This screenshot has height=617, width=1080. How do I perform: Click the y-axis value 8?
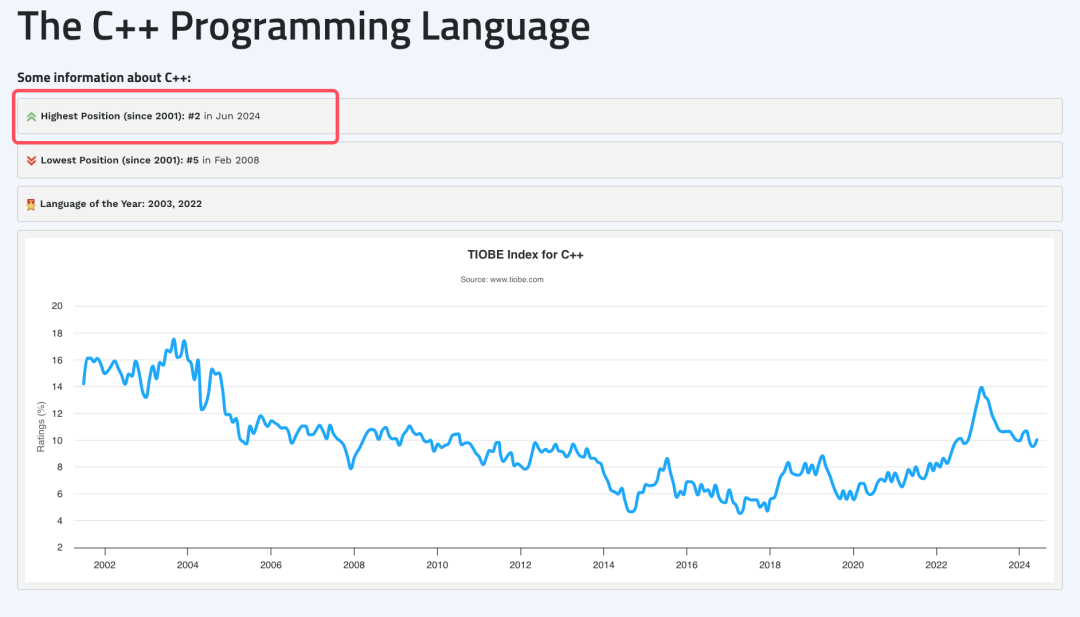coord(59,467)
